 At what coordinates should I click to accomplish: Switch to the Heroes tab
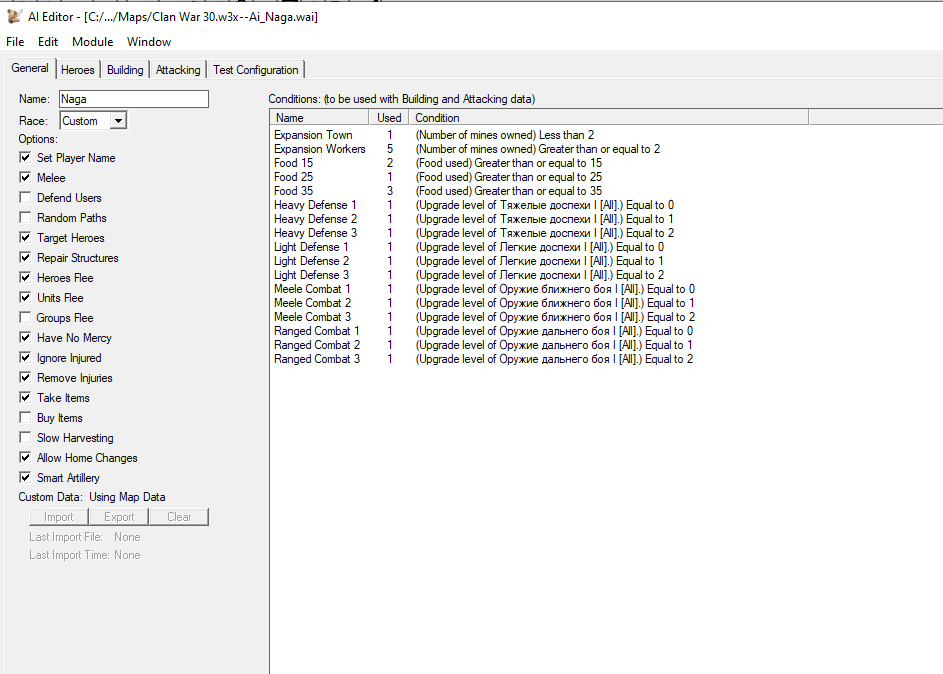[78, 70]
